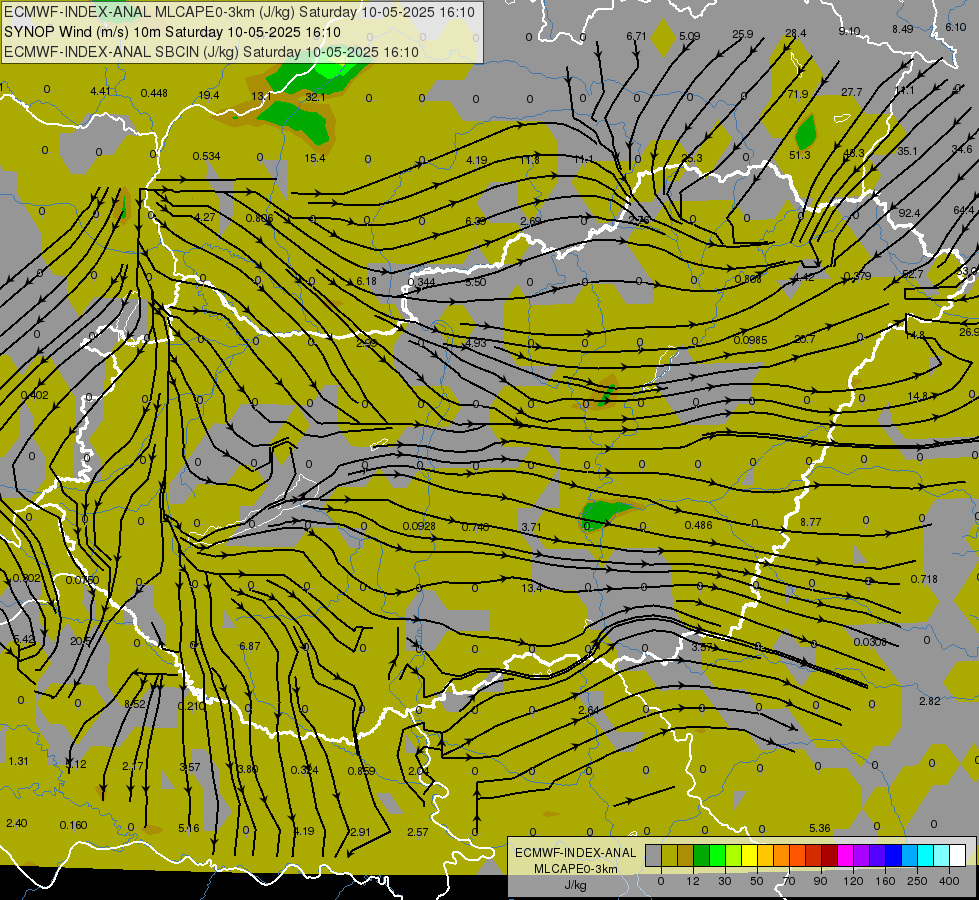Click the 9.10 value label
The image size is (979, 900).
point(849,31)
